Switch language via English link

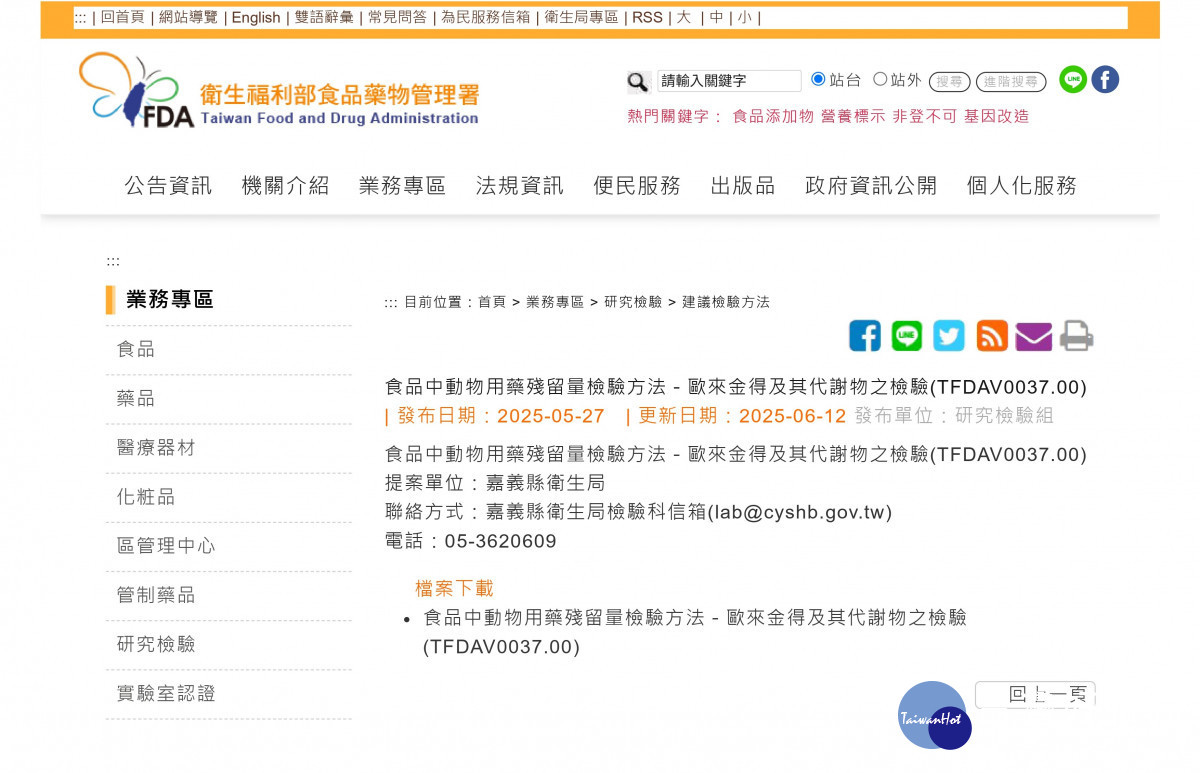256,17
